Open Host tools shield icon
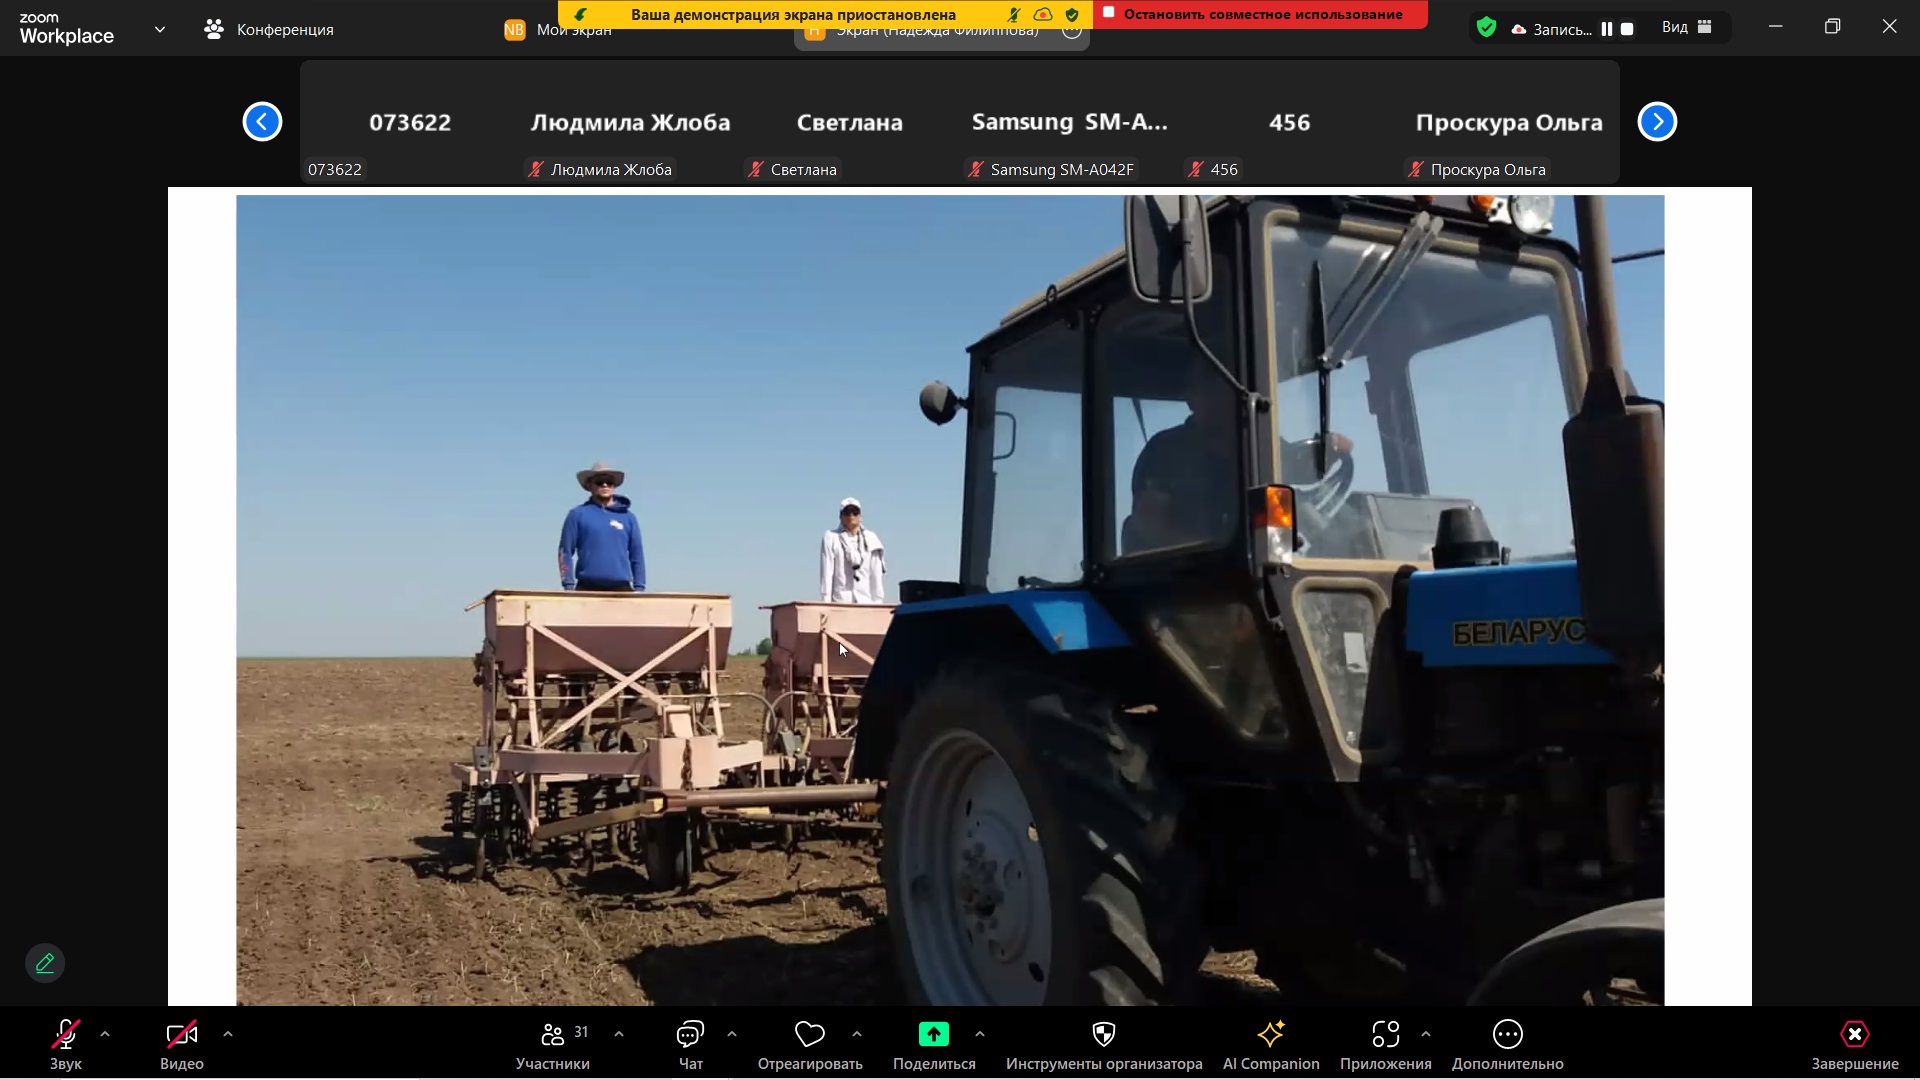Viewport: 1920px width, 1080px height. pos(1103,1034)
